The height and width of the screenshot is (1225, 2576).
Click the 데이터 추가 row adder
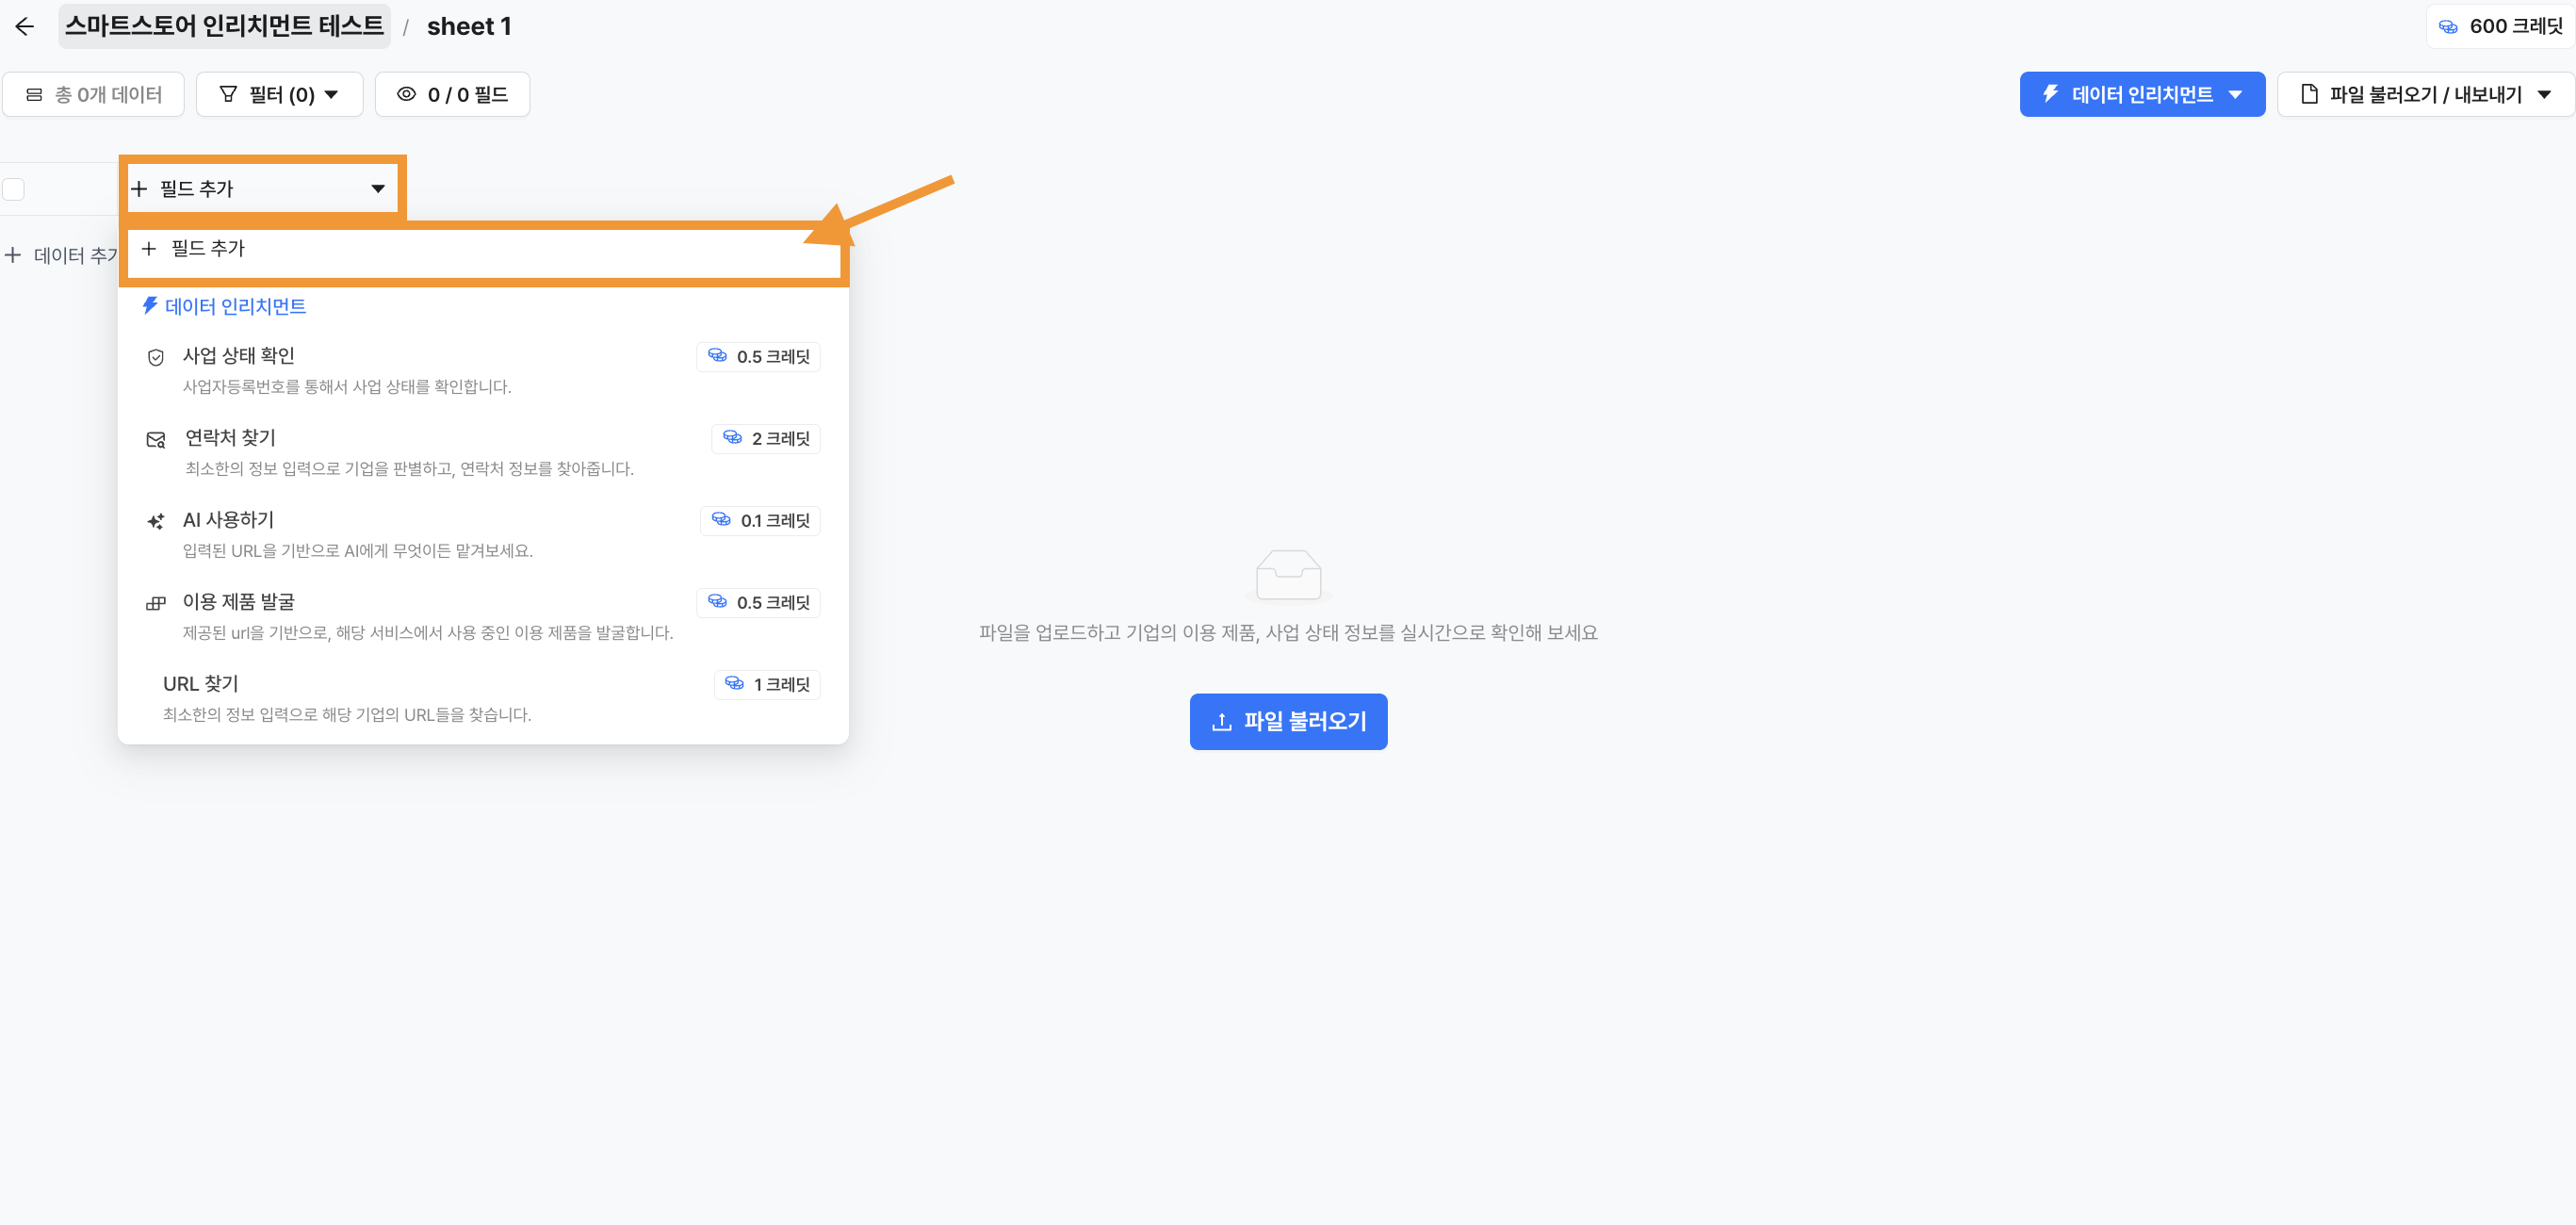click(x=62, y=256)
